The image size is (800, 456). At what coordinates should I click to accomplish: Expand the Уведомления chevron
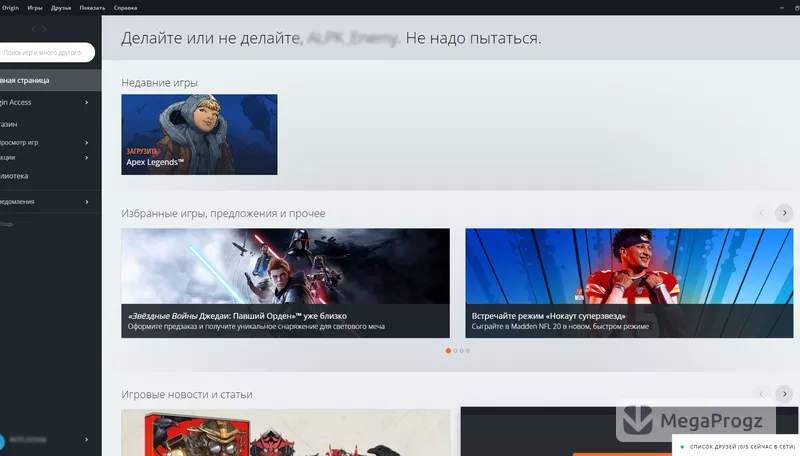coord(87,201)
